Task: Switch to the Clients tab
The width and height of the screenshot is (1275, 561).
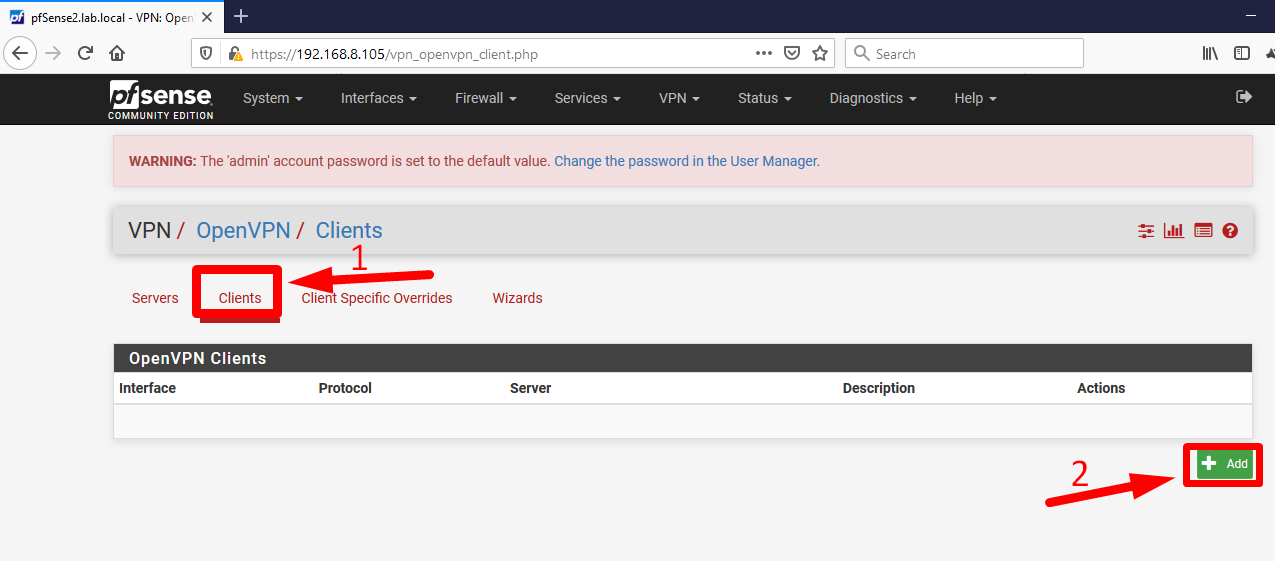Action: [x=240, y=298]
